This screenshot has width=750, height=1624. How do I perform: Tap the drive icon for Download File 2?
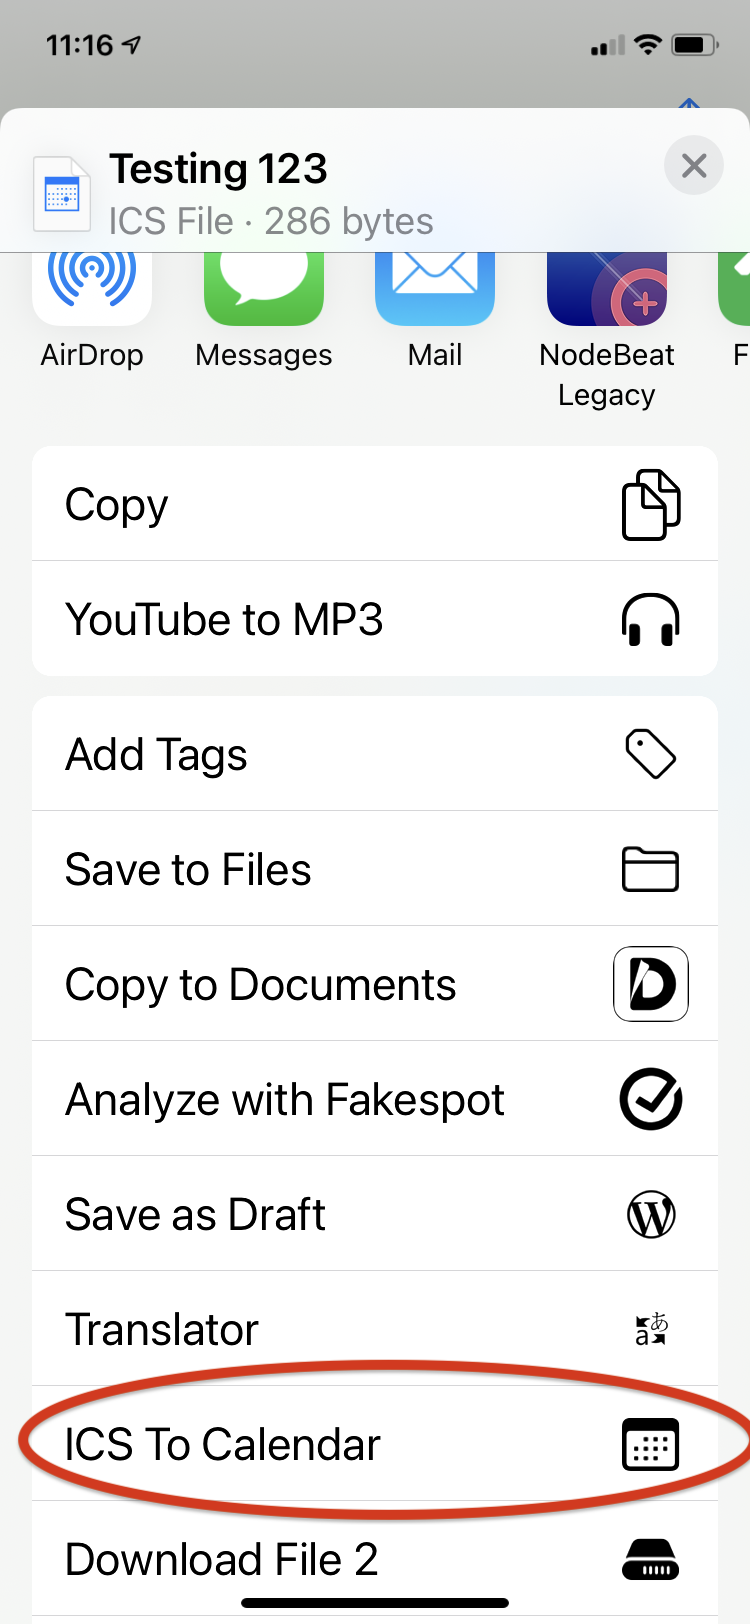tap(651, 1559)
